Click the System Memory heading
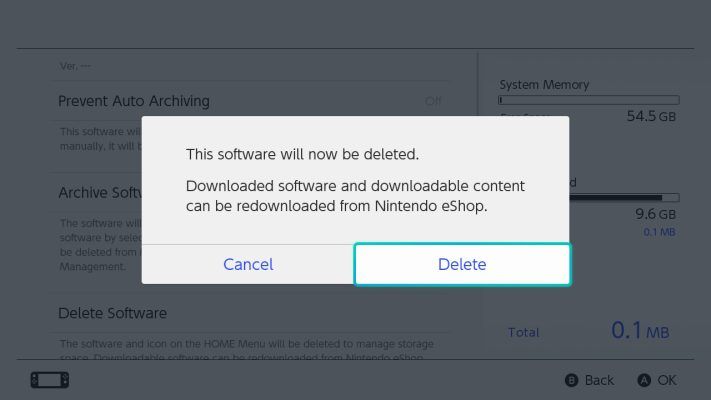The image size is (711, 400). tap(544, 85)
